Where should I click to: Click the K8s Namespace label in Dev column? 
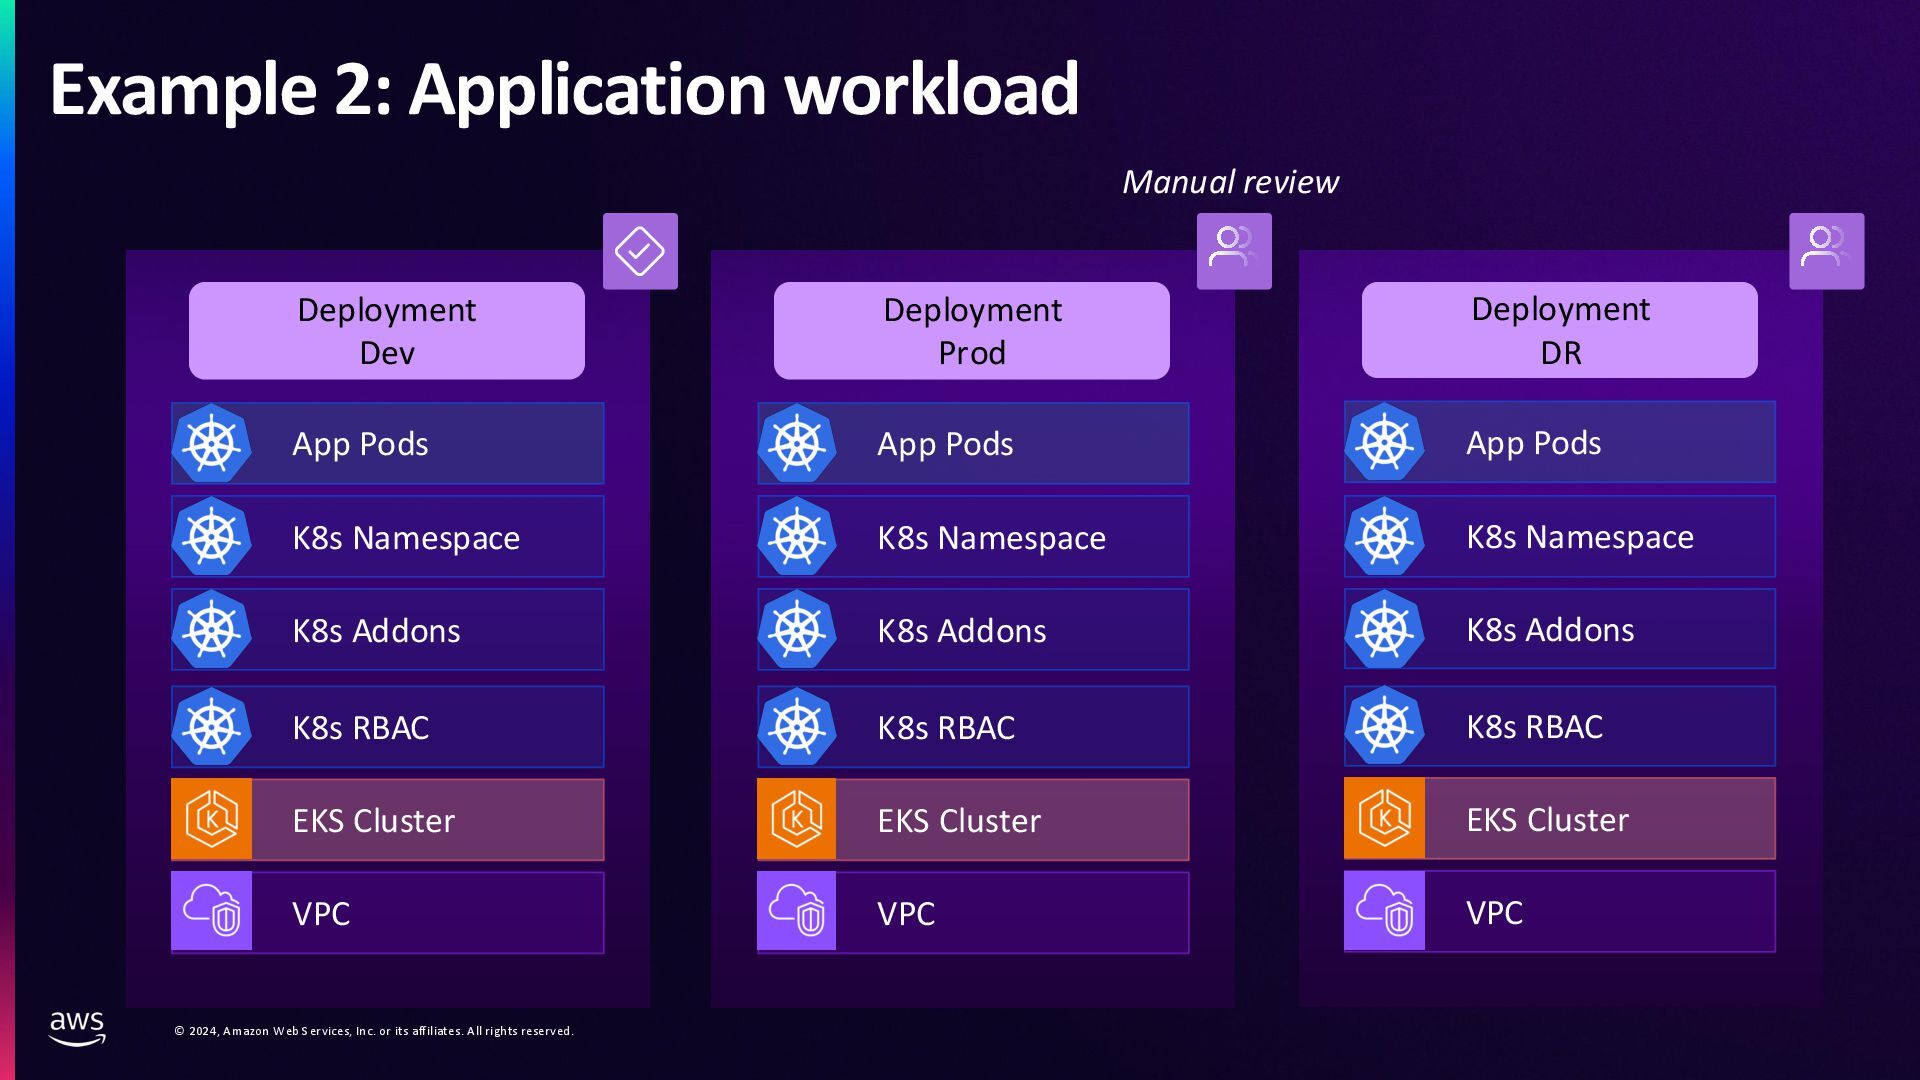click(406, 538)
